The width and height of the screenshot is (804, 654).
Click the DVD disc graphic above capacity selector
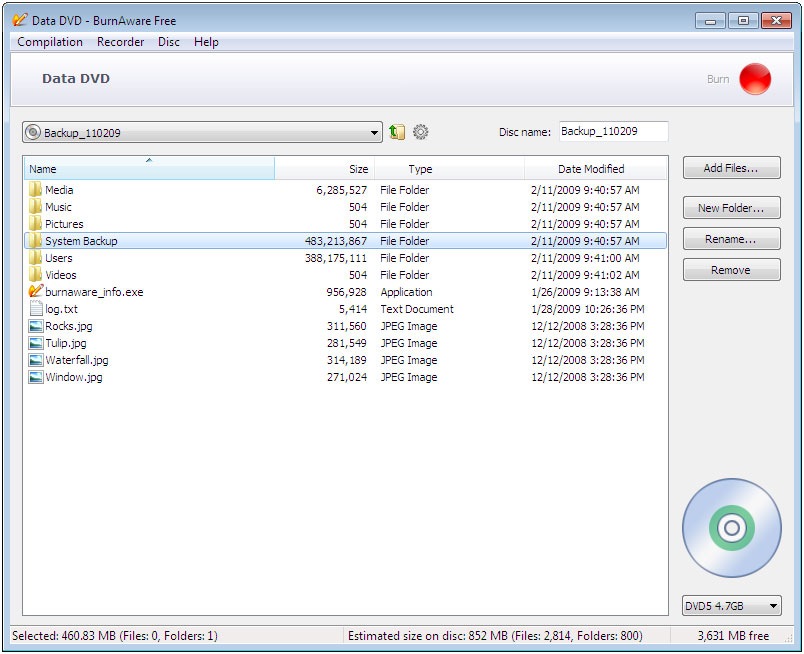(731, 527)
